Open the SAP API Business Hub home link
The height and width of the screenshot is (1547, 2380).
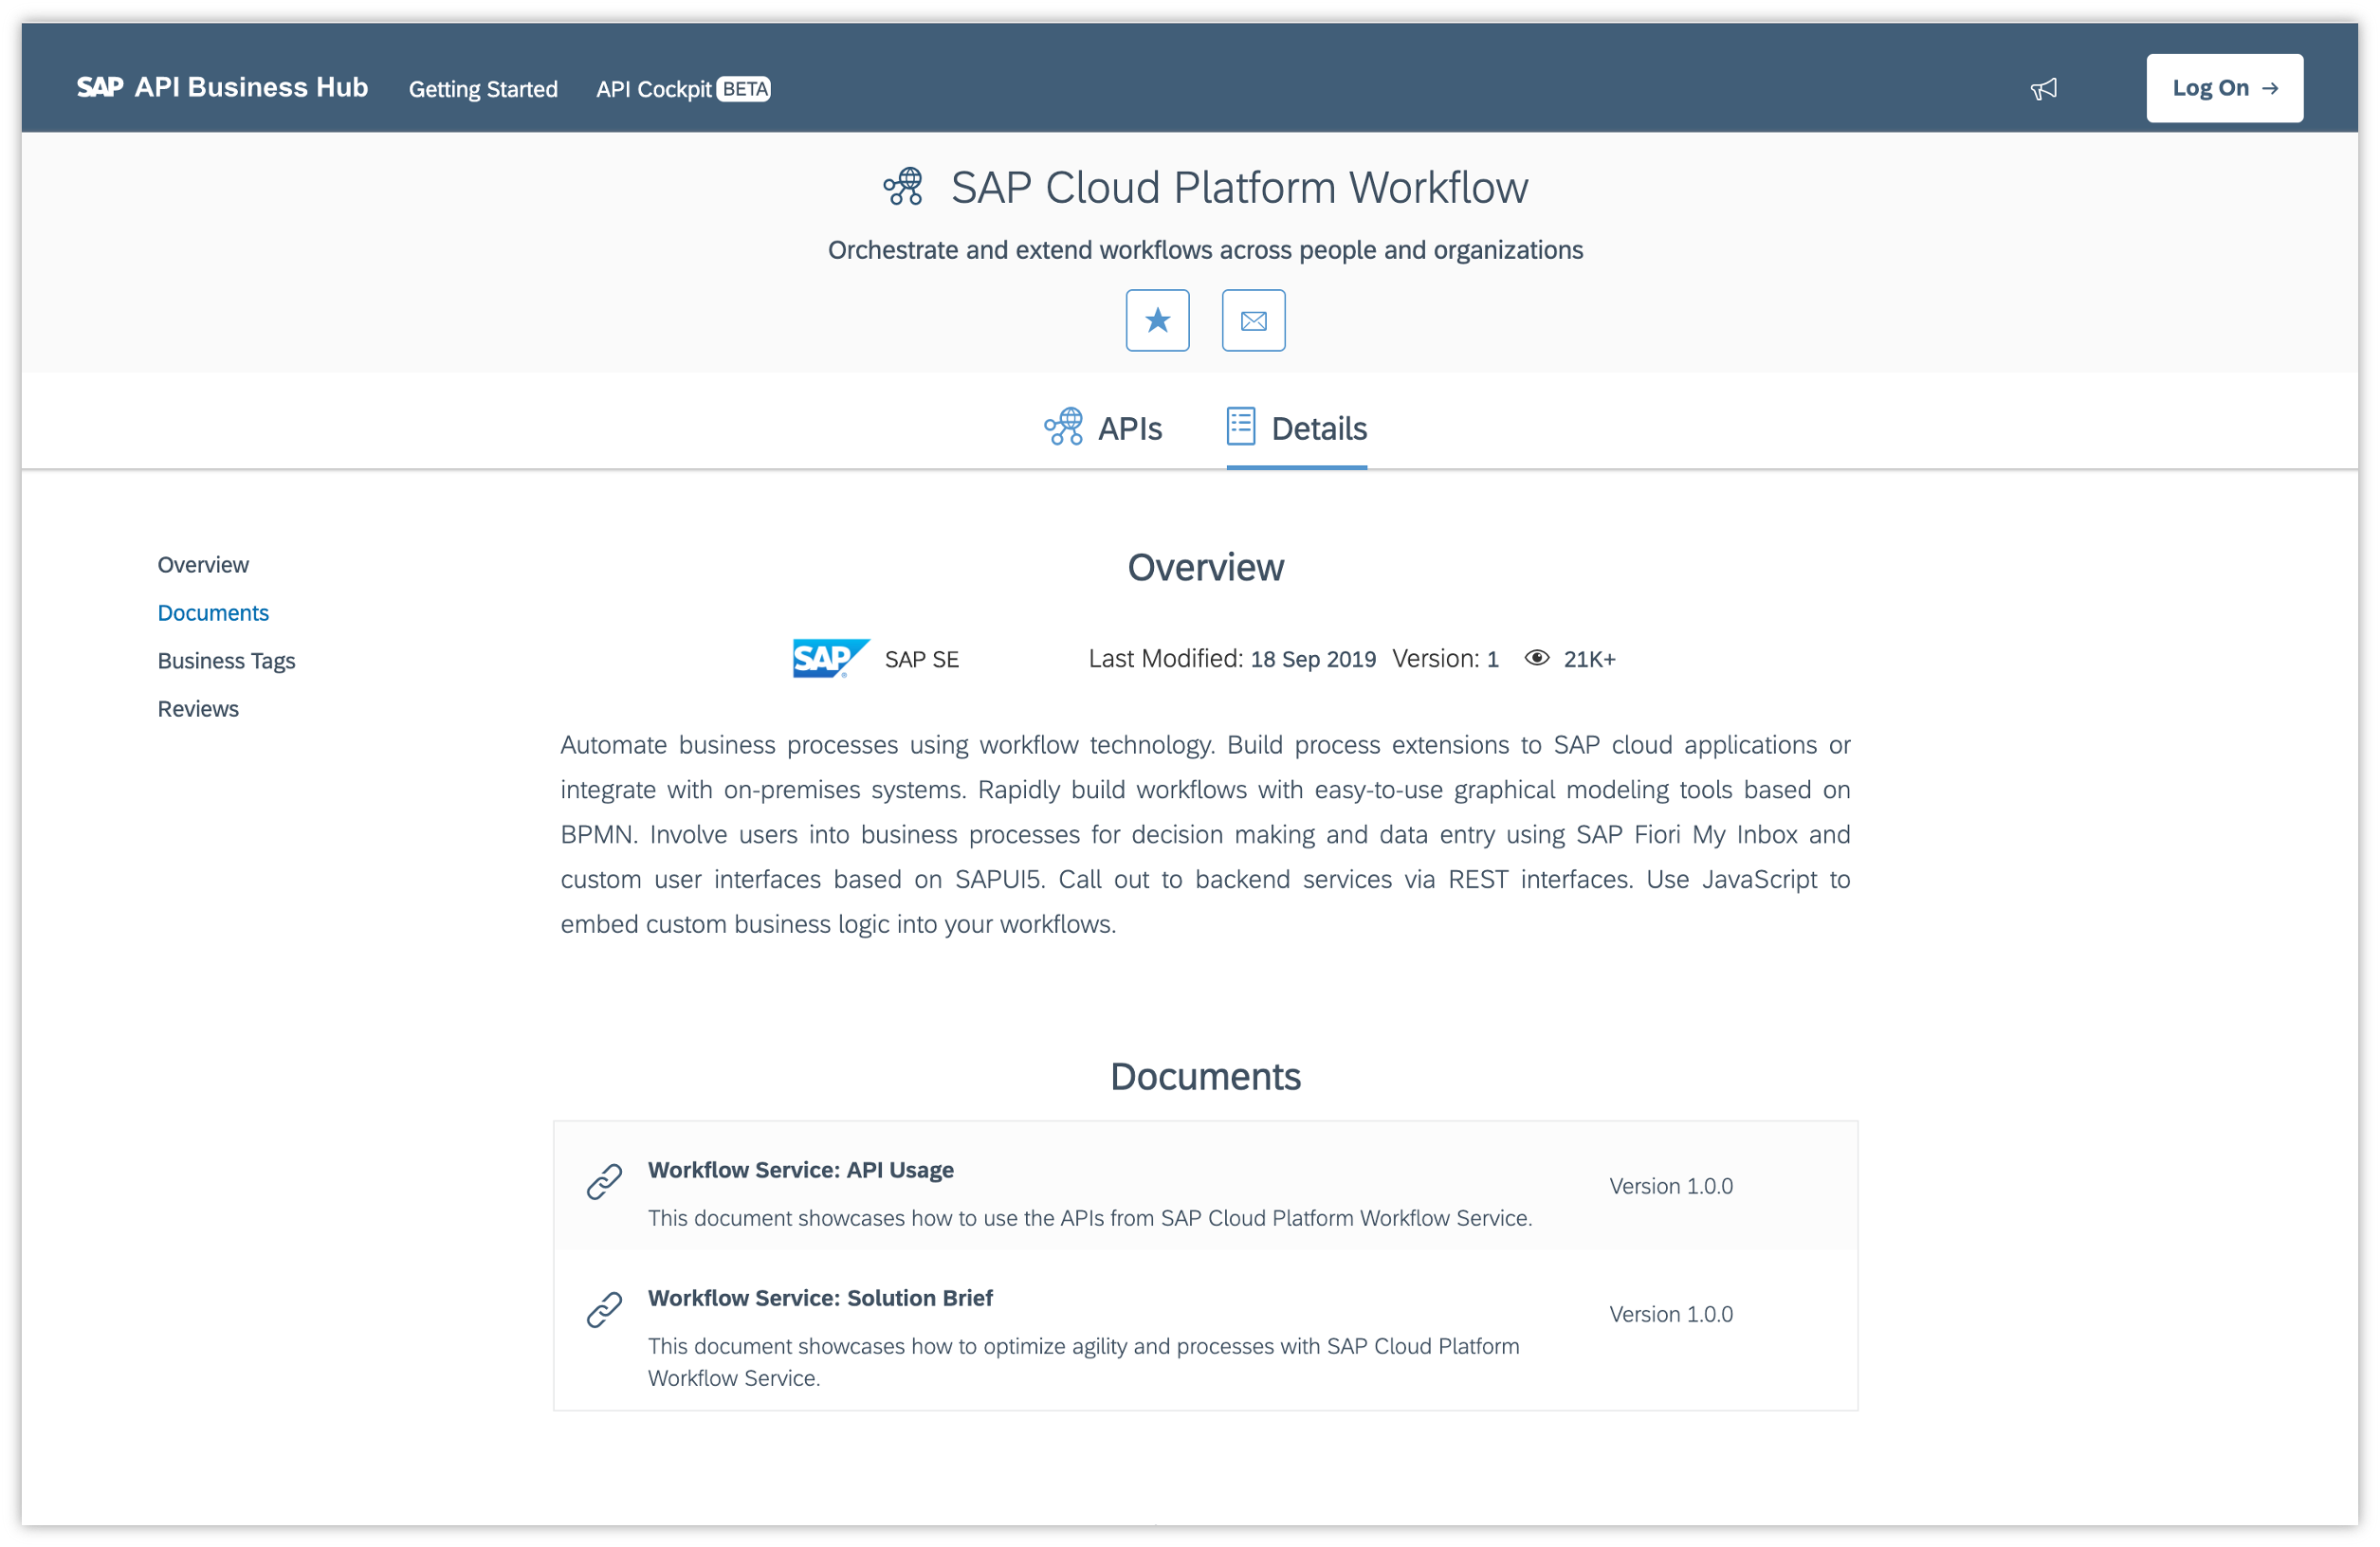pyautogui.click(x=222, y=87)
